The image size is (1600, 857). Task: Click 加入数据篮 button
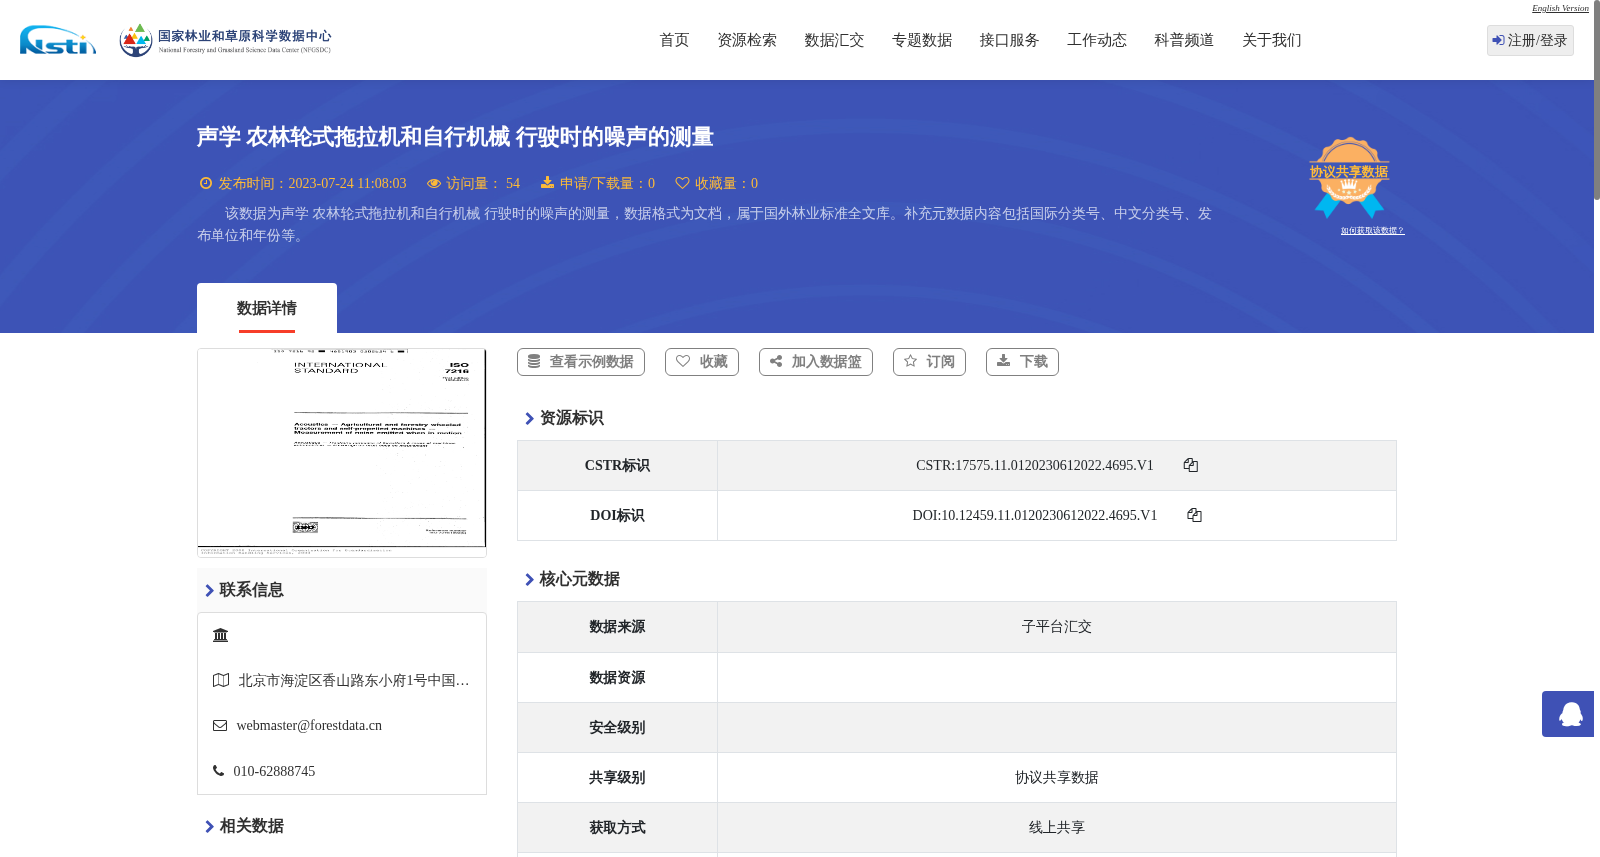click(816, 362)
